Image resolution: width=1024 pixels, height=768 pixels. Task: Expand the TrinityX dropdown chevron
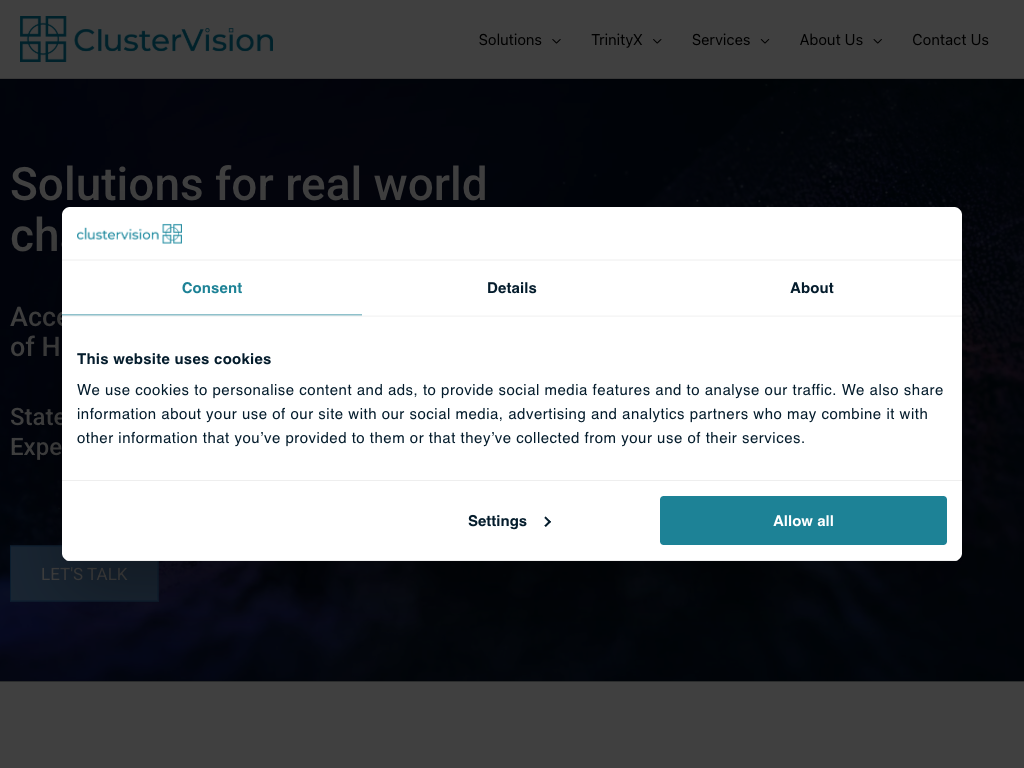click(x=658, y=41)
